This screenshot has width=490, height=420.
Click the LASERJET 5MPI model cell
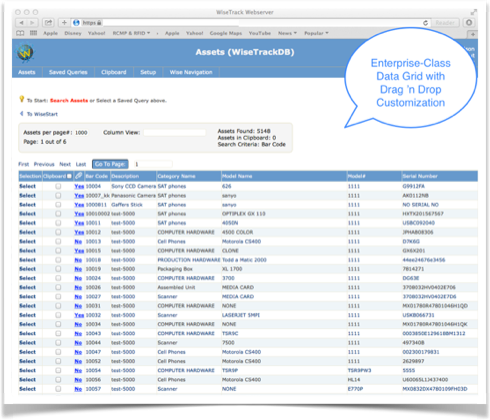pos(241,315)
